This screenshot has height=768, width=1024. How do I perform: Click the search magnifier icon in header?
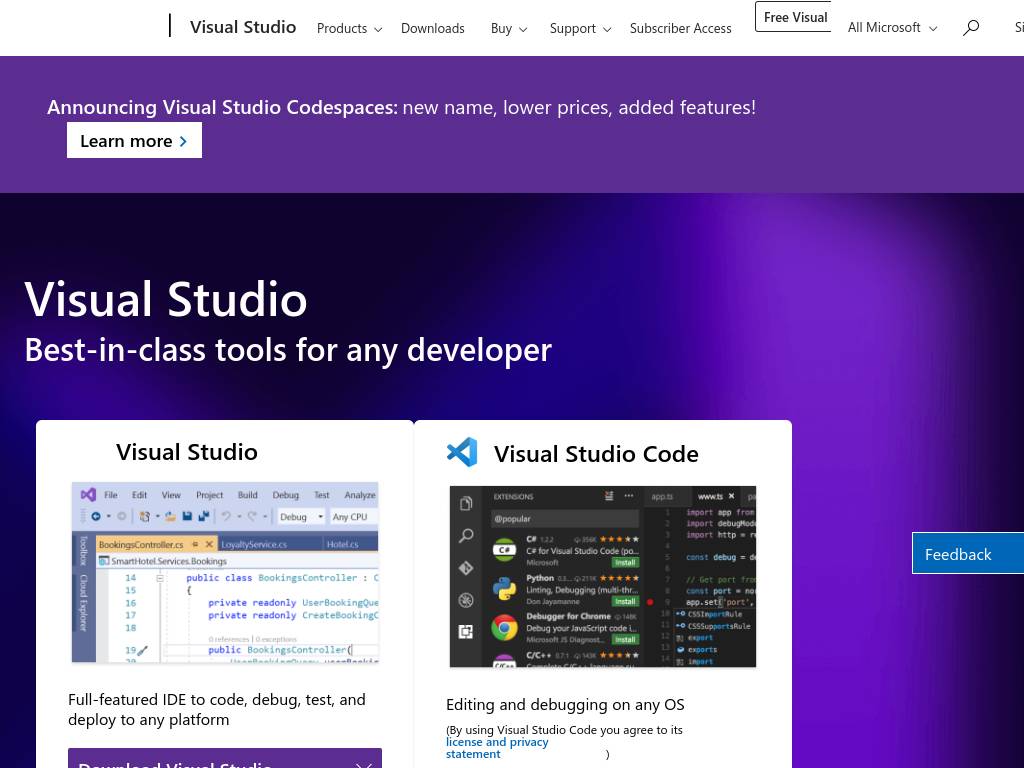click(970, 28)
